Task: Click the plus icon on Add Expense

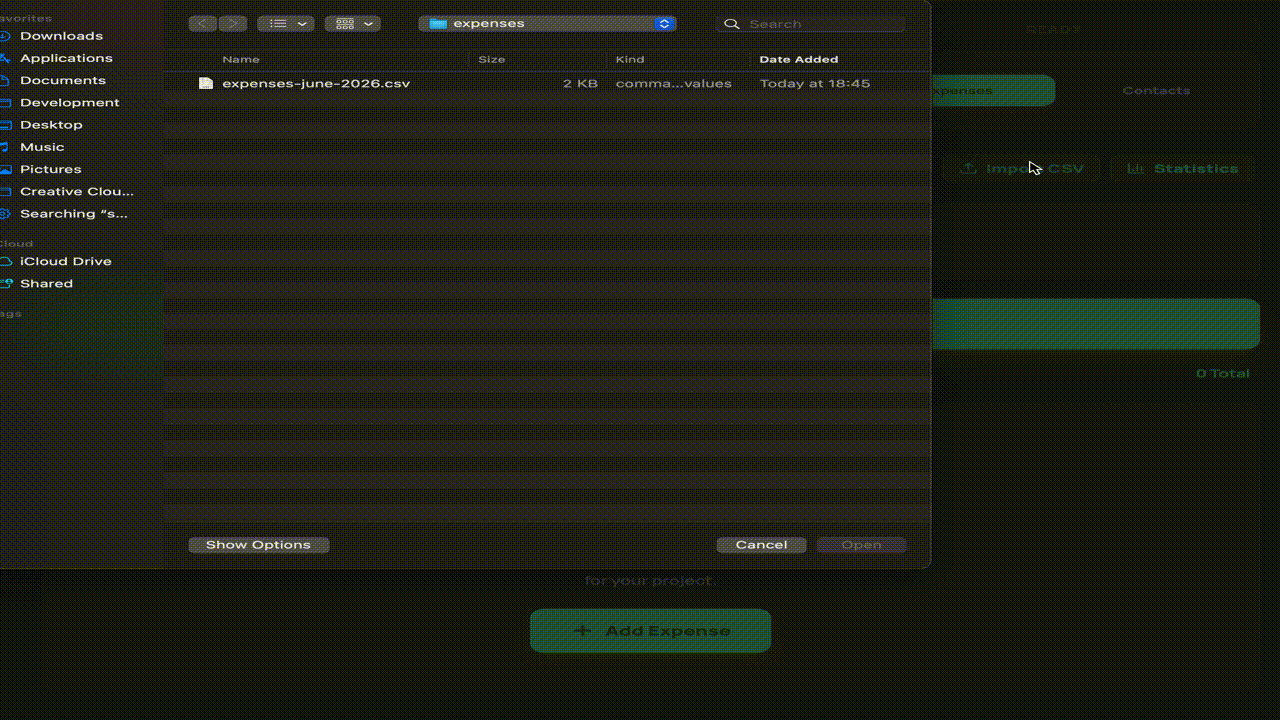Action: click(582, 631)
